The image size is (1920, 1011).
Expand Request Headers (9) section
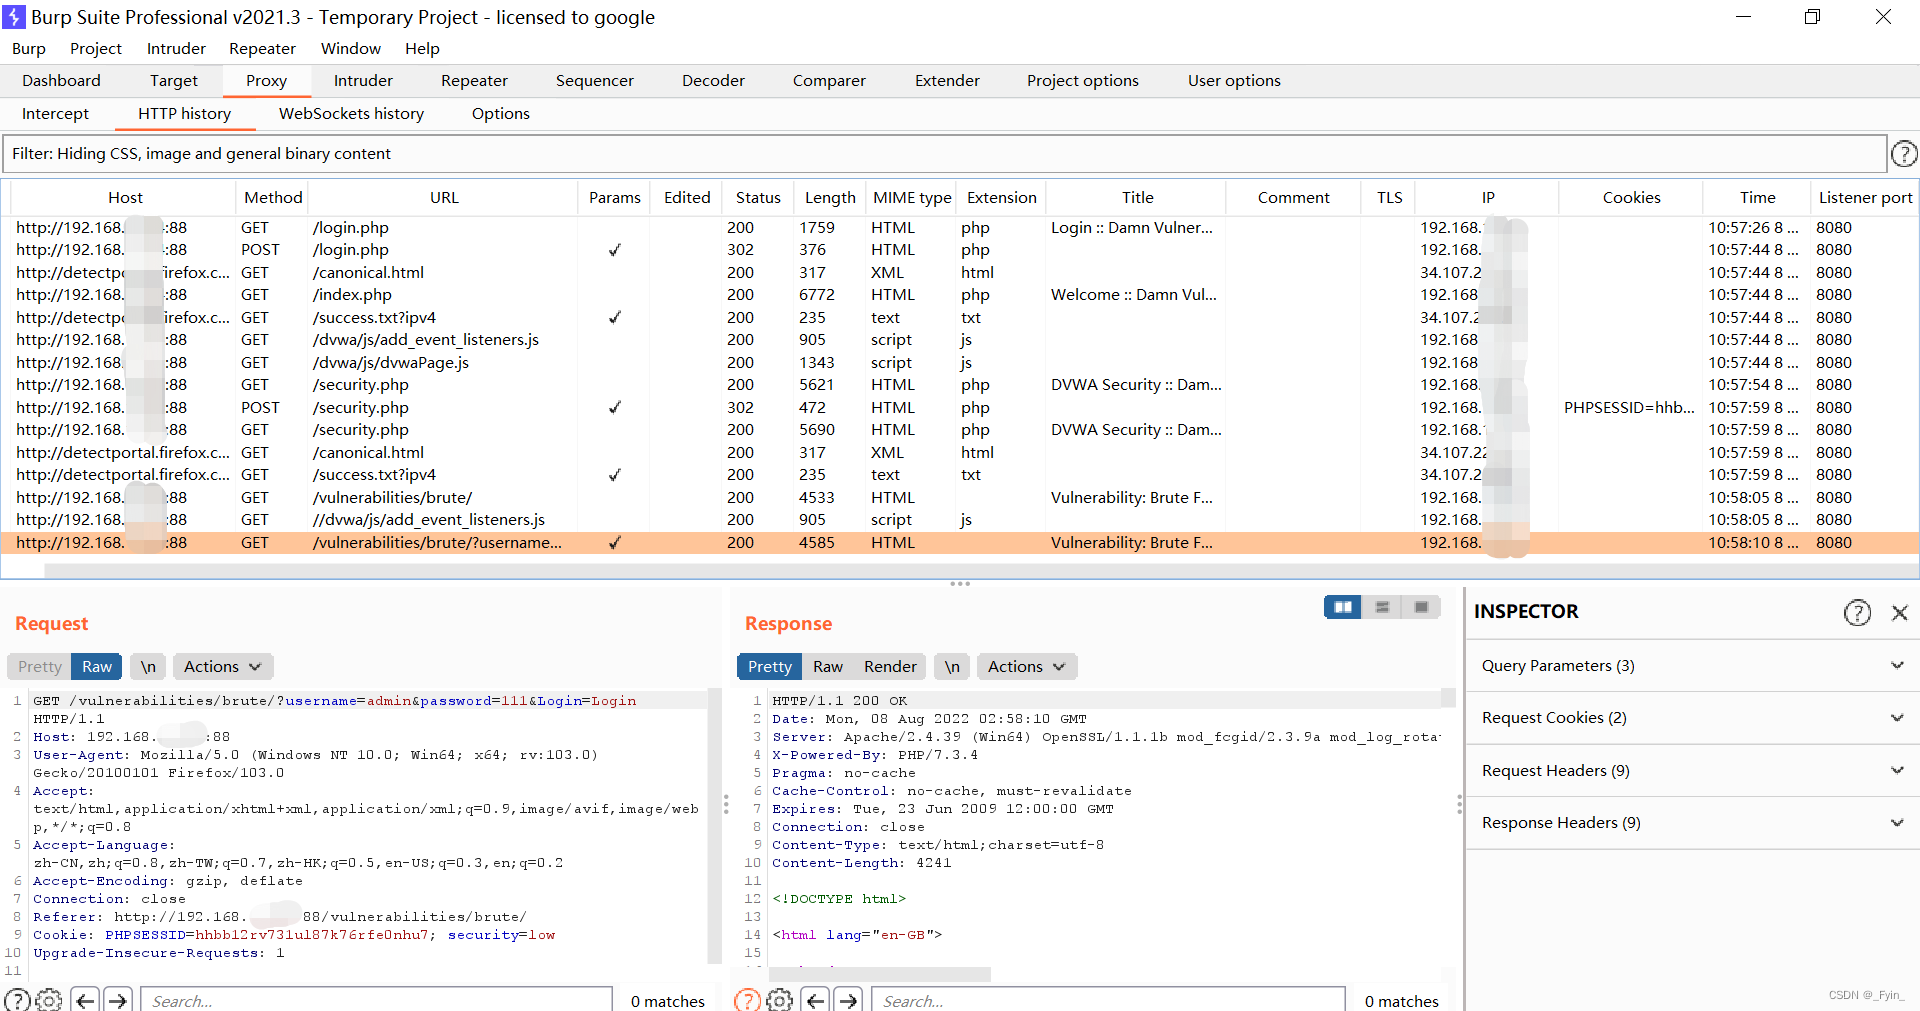point(1692,770)
